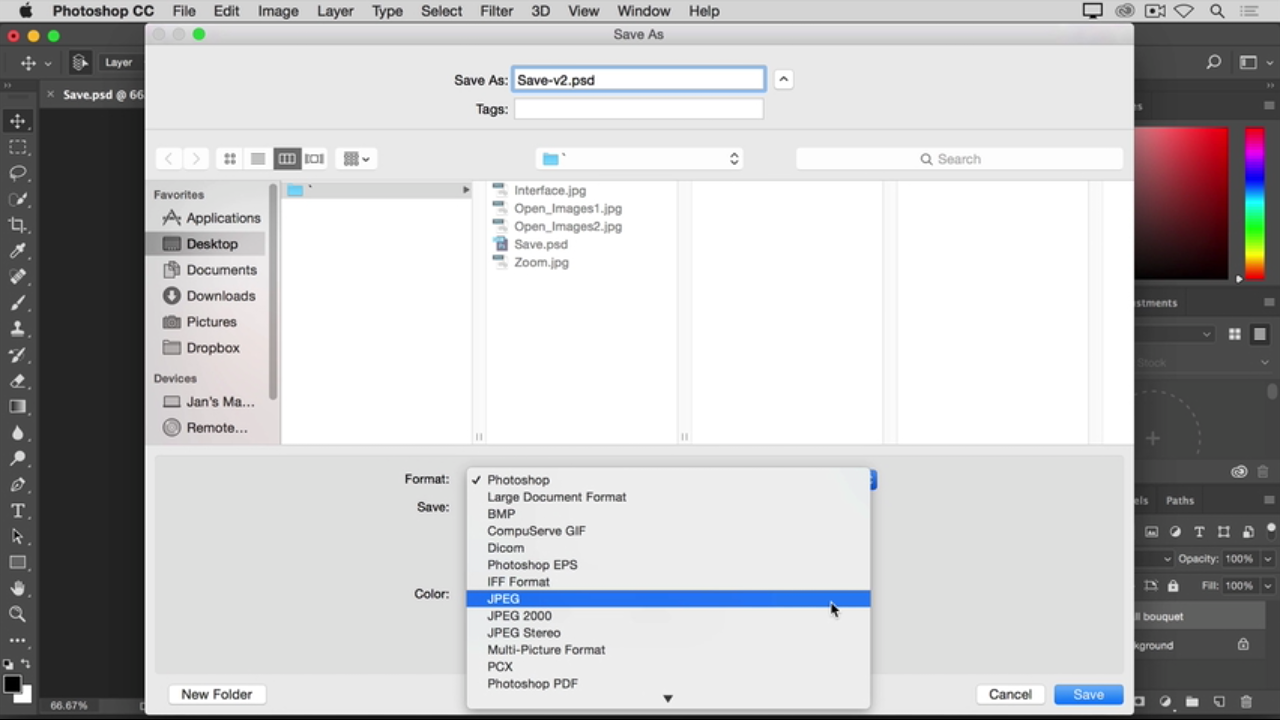1280x720 pixels.
Task: Open the item arrangement dropdown
Action: [356, 159]
